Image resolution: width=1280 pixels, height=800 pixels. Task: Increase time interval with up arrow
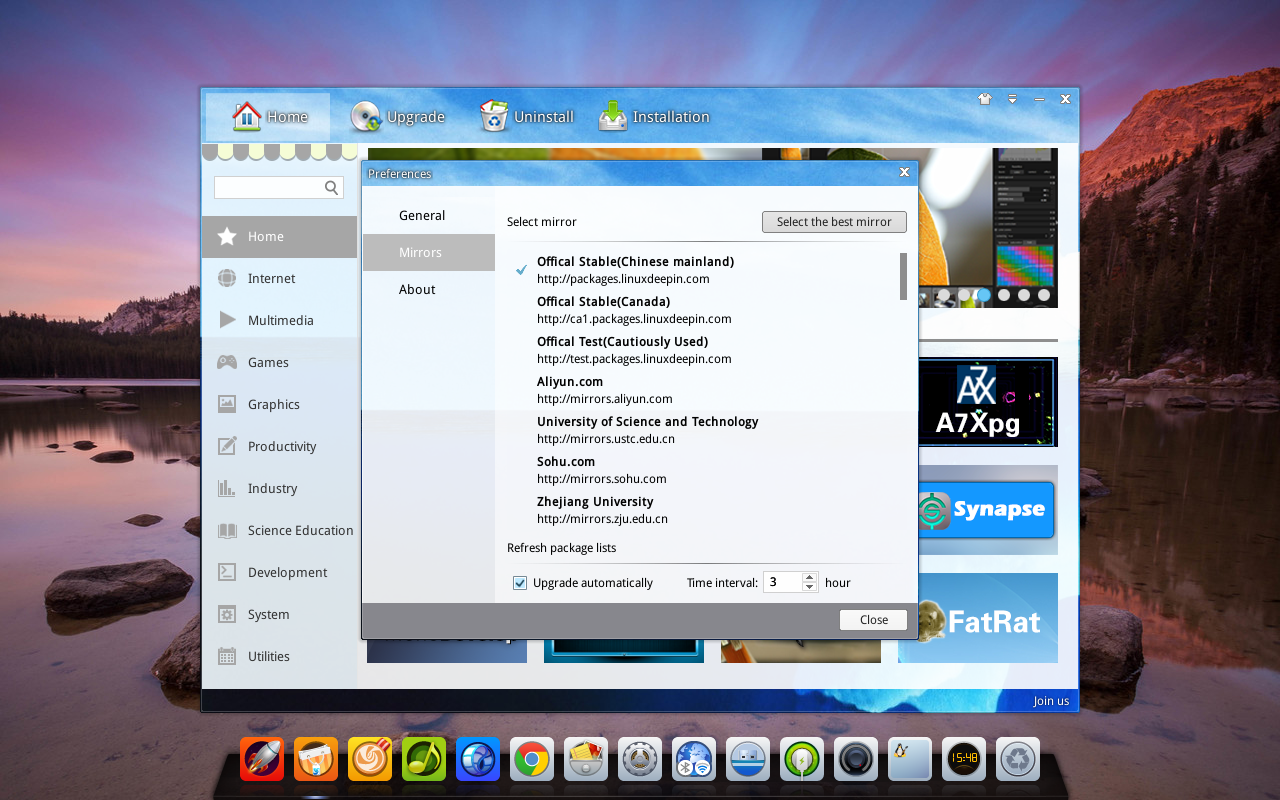pyautogui.click(x=810, y=577)
